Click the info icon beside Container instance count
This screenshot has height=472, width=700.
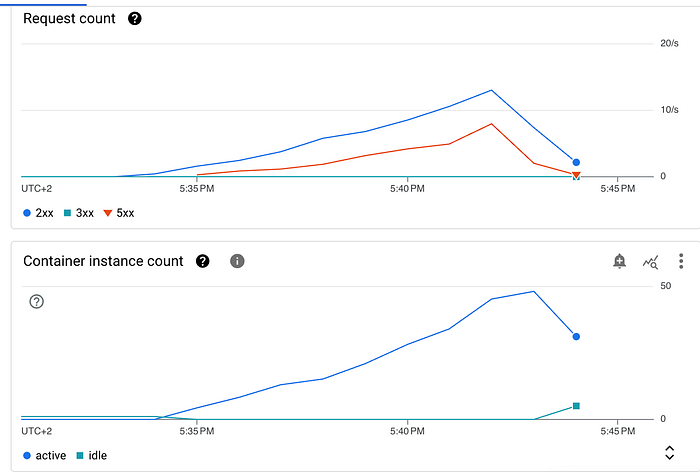(237, 261)
